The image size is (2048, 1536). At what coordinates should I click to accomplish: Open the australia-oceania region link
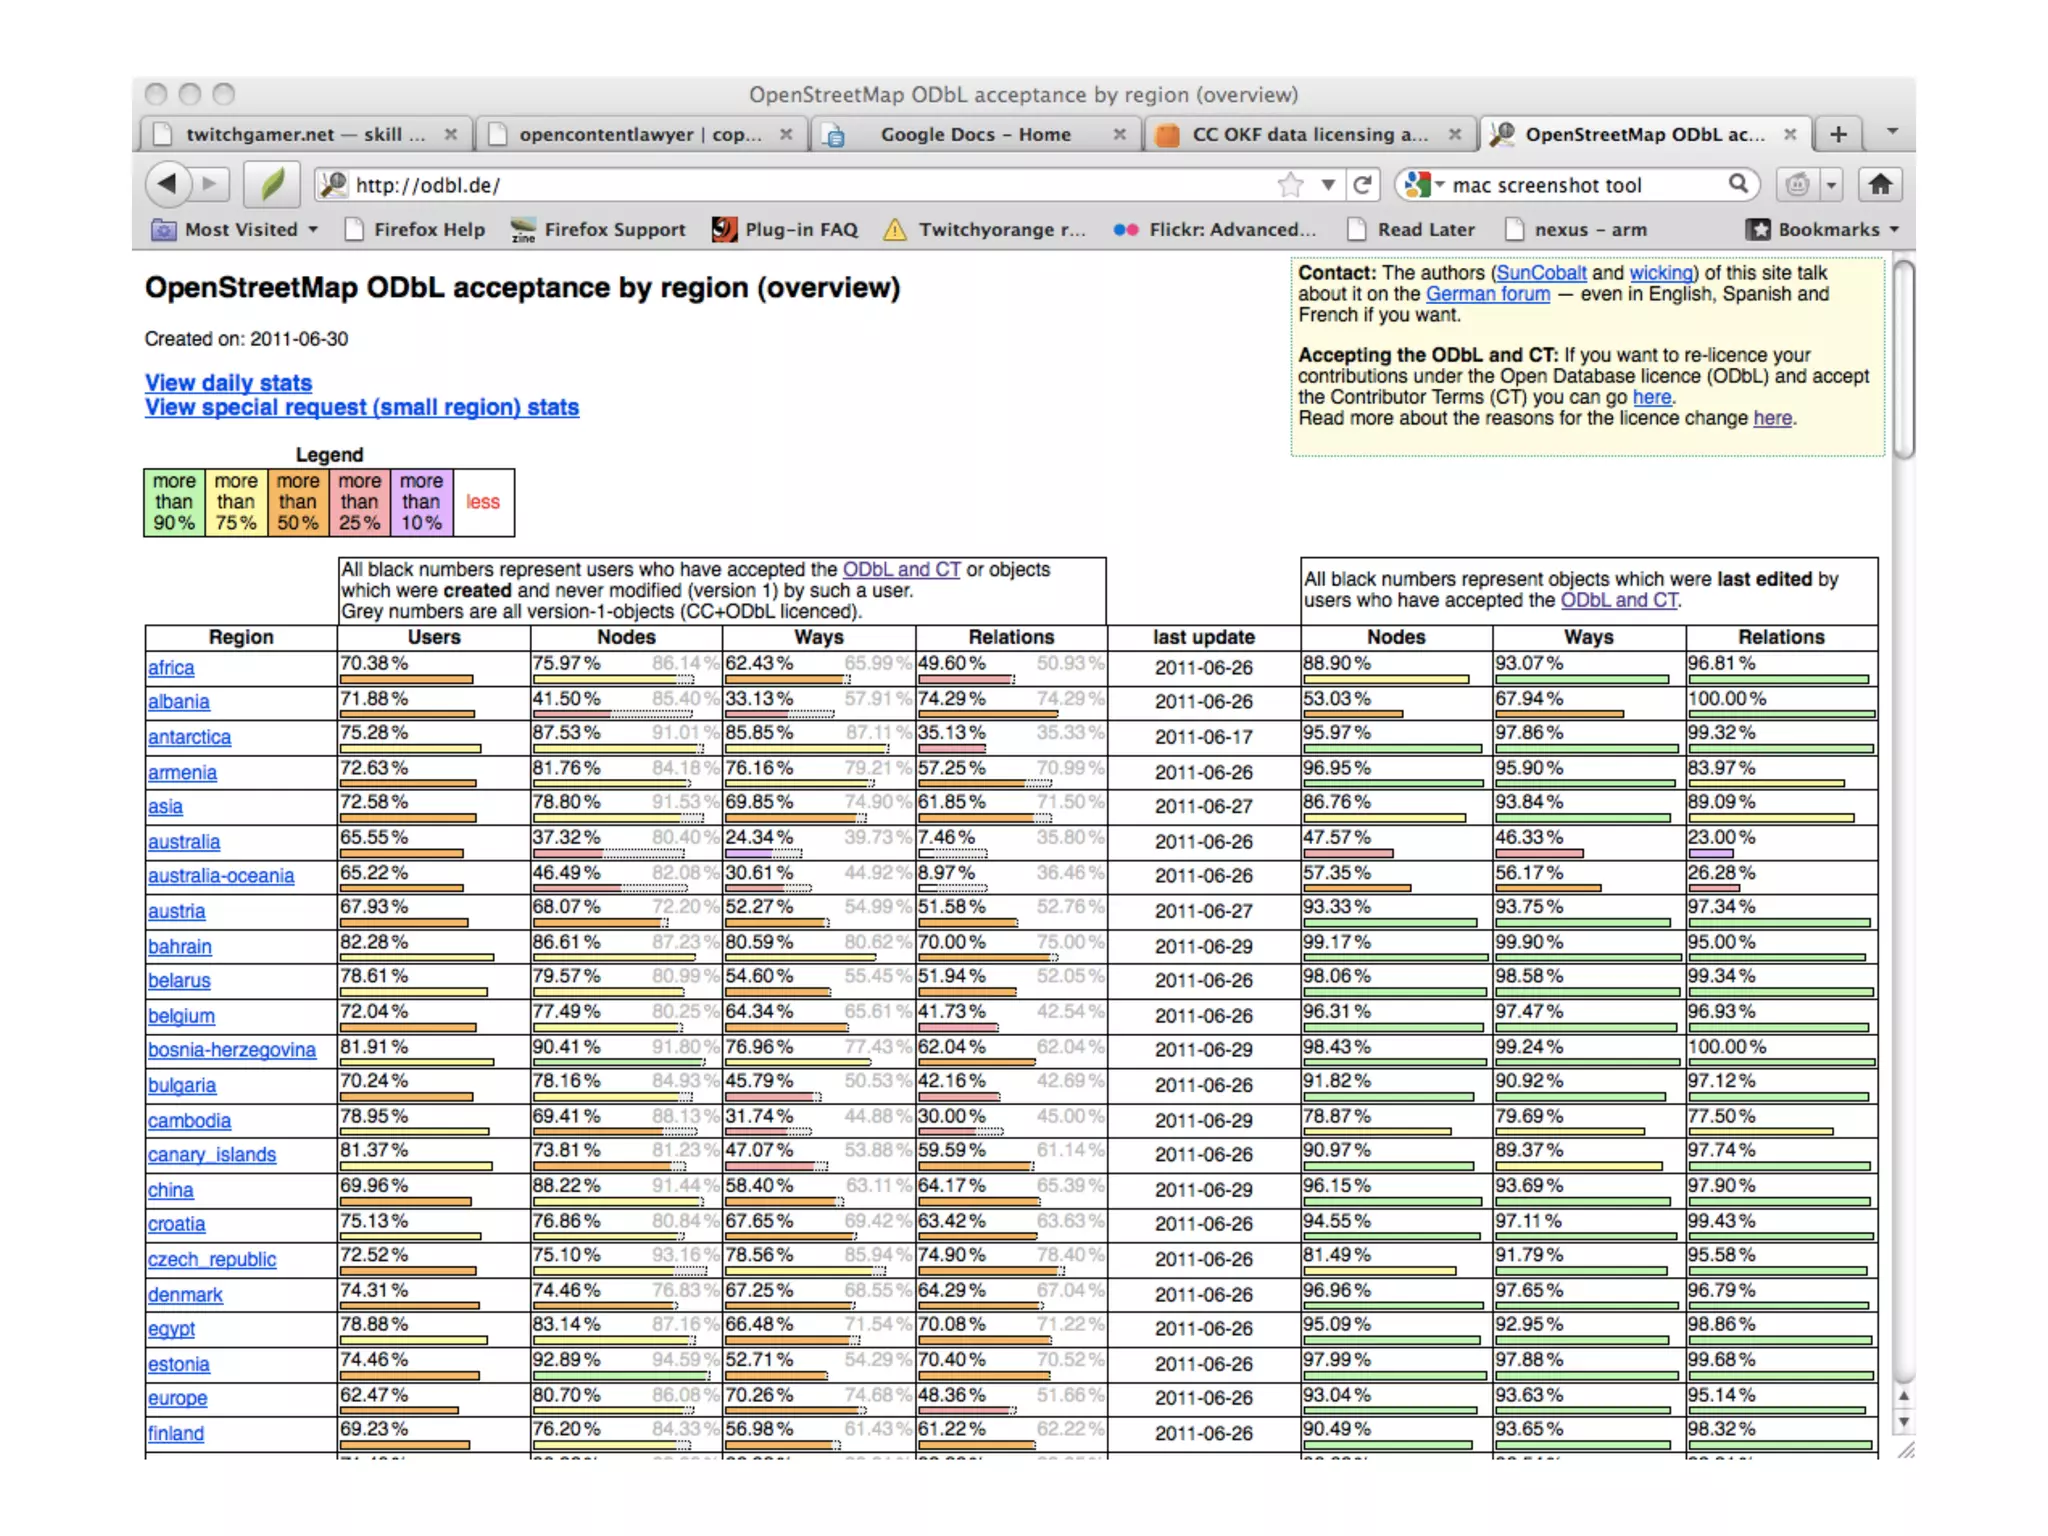coord(221,876)
